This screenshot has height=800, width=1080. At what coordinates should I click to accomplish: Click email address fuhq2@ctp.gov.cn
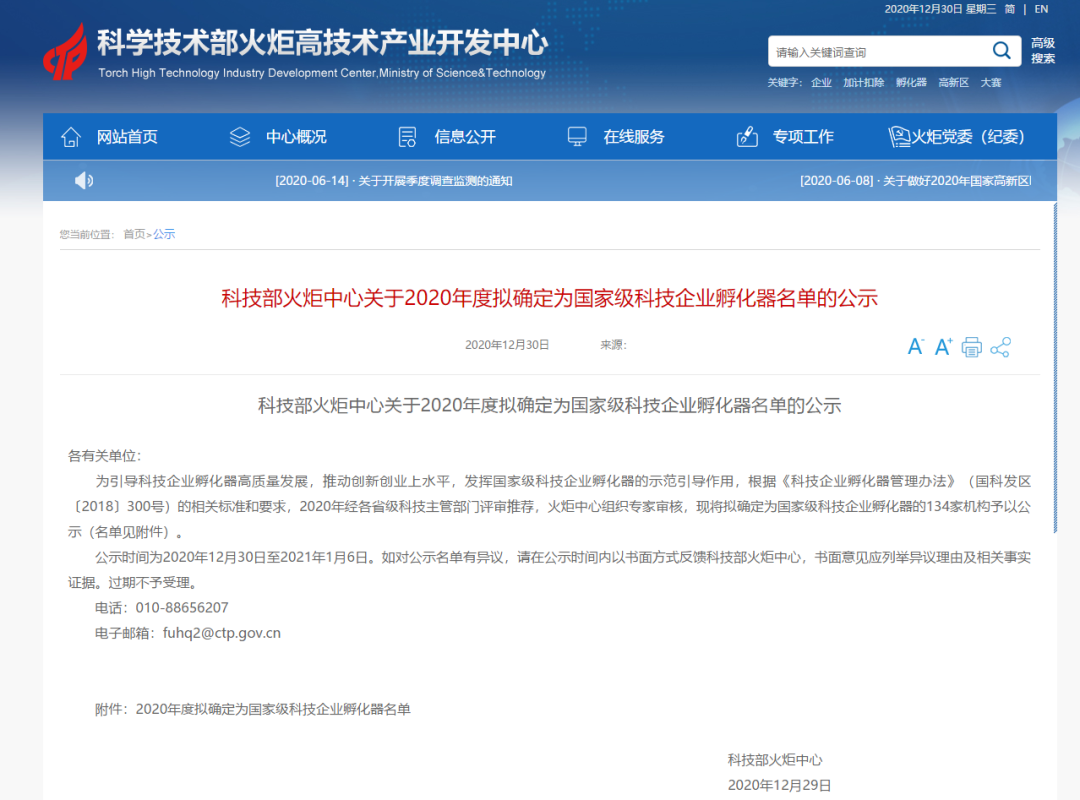point(222,633)
